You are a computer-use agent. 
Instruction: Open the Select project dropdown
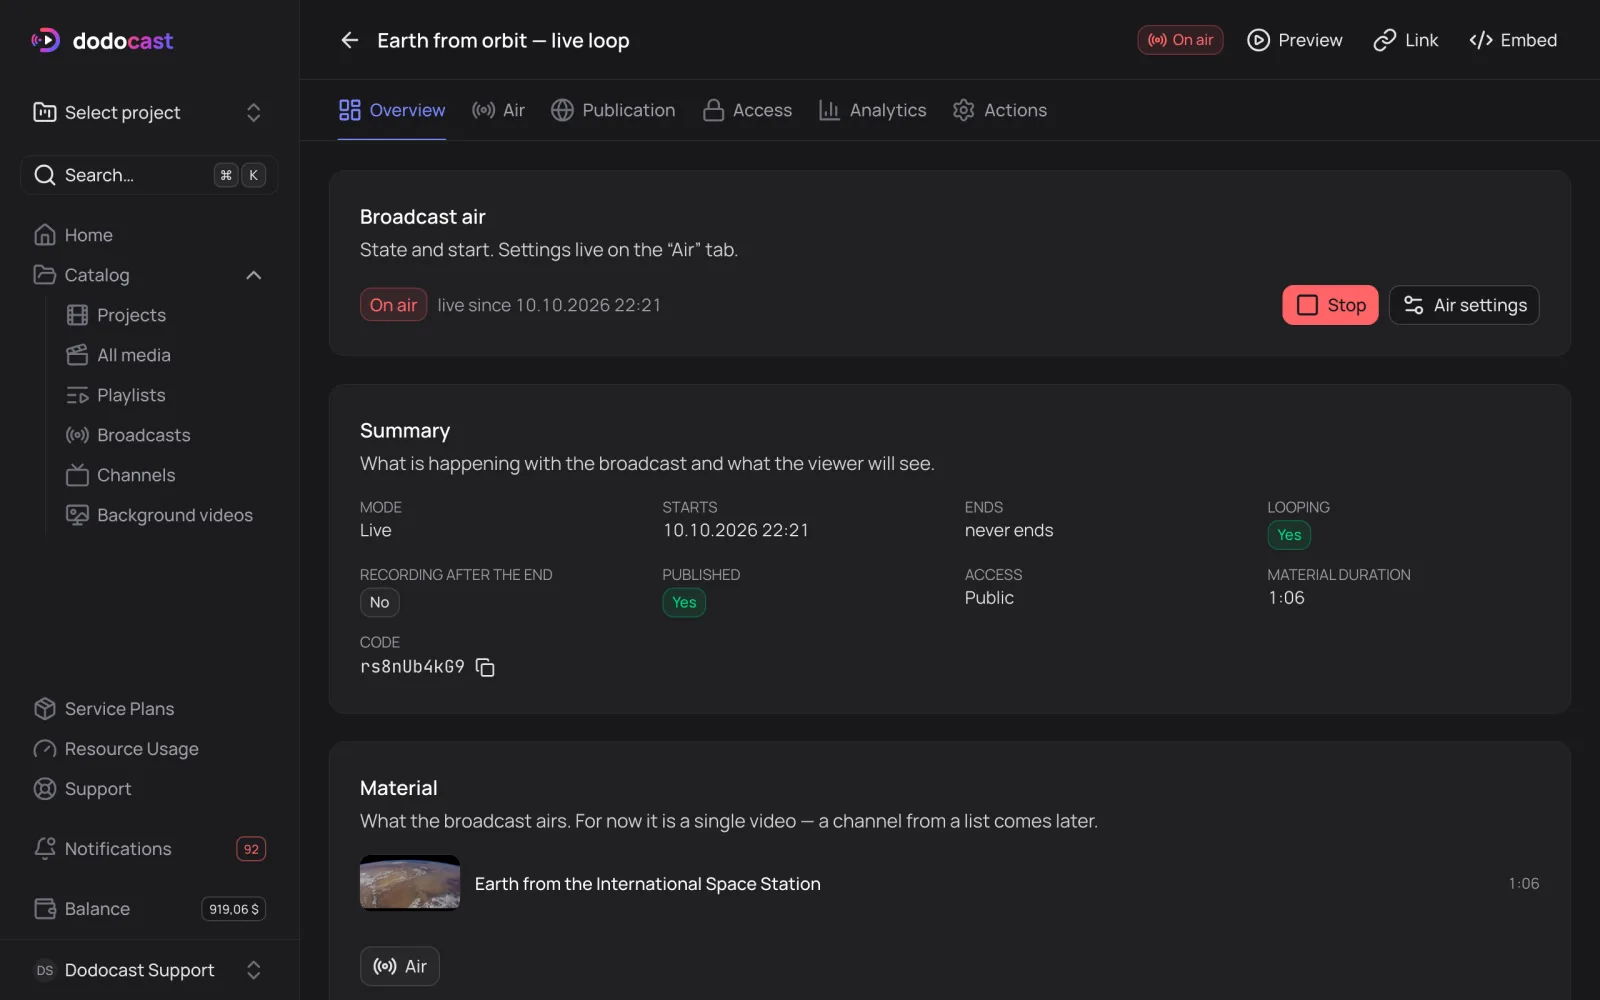click(149, 112)
